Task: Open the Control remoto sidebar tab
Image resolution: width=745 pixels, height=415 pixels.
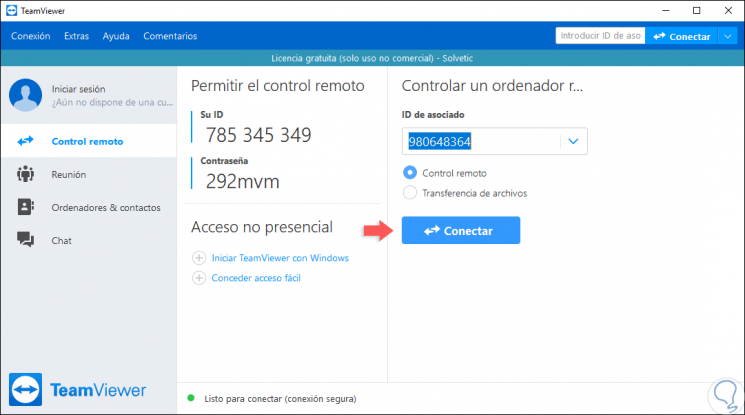Action: point(89,141)
